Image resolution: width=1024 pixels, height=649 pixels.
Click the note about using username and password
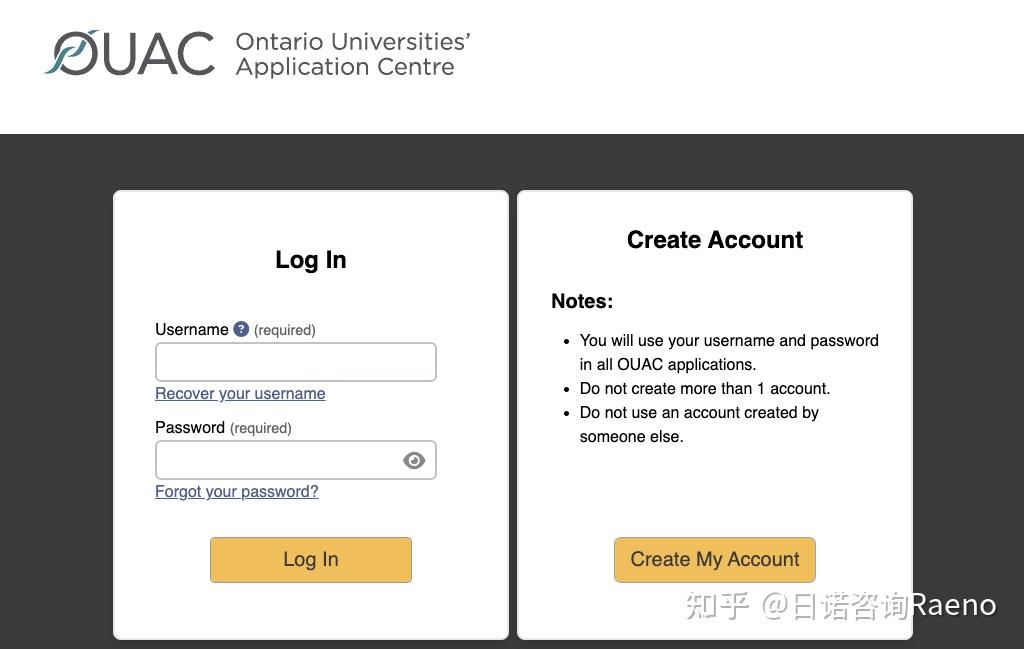[x=728, y=352]
